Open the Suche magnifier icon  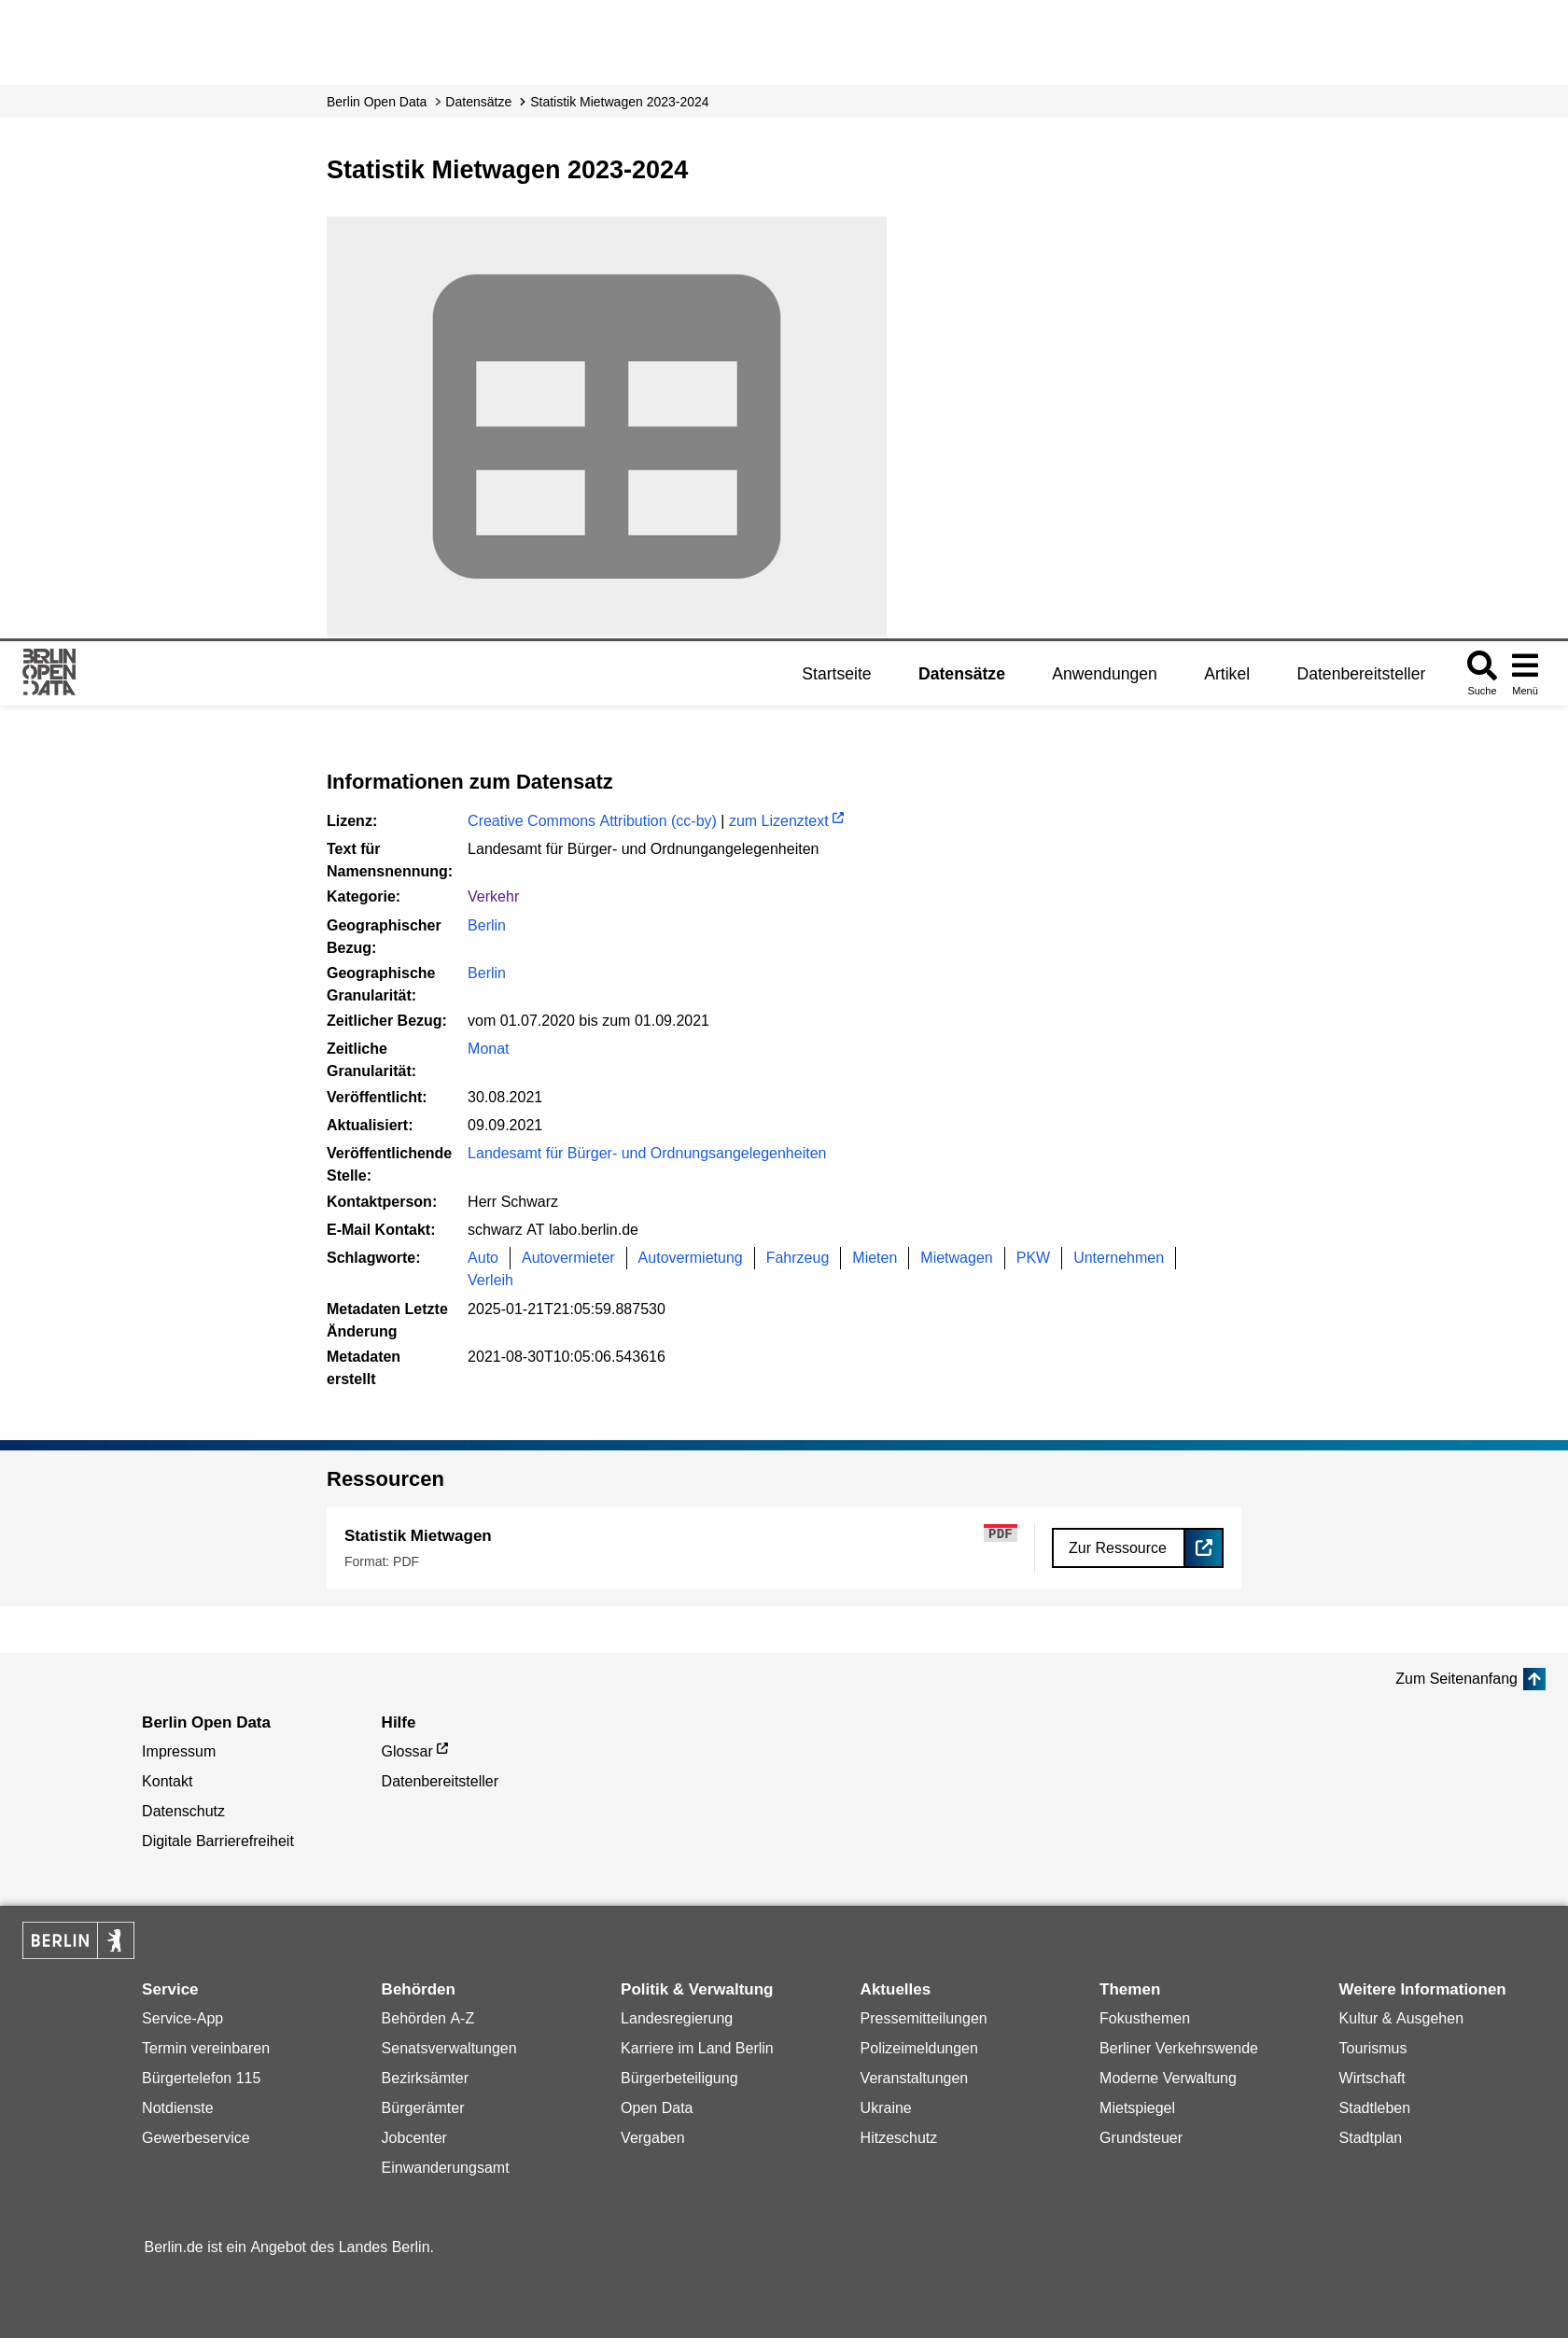1481,667
